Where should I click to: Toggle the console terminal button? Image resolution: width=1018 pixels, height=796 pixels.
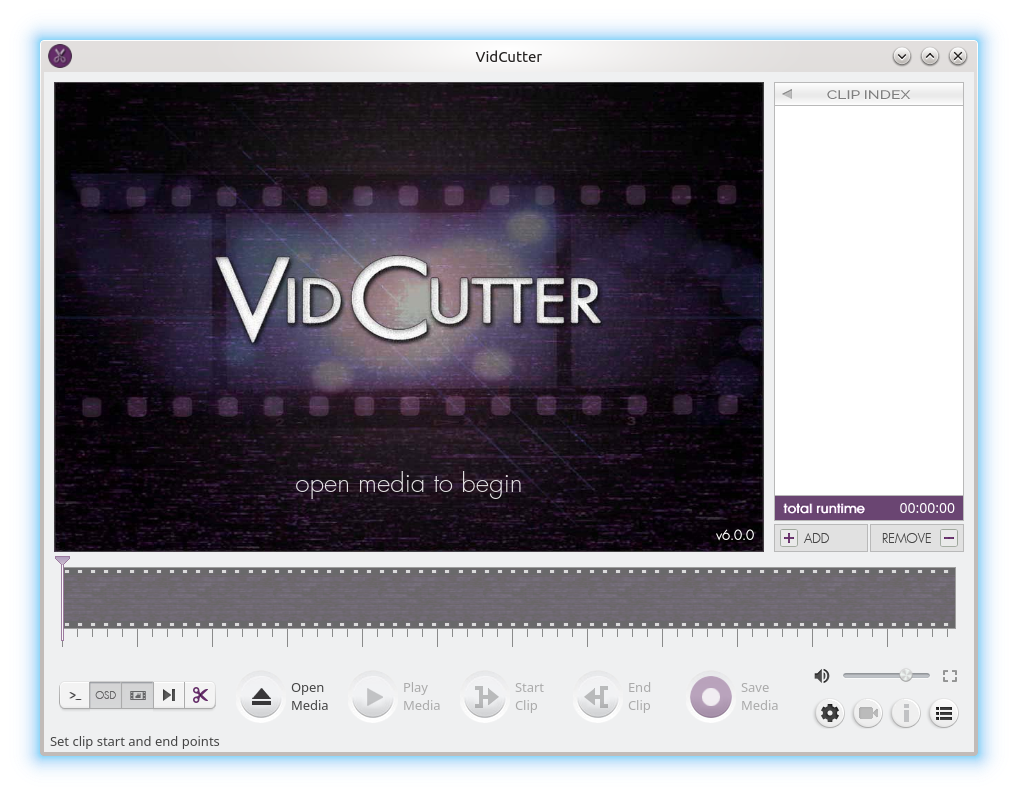point(75,695)
